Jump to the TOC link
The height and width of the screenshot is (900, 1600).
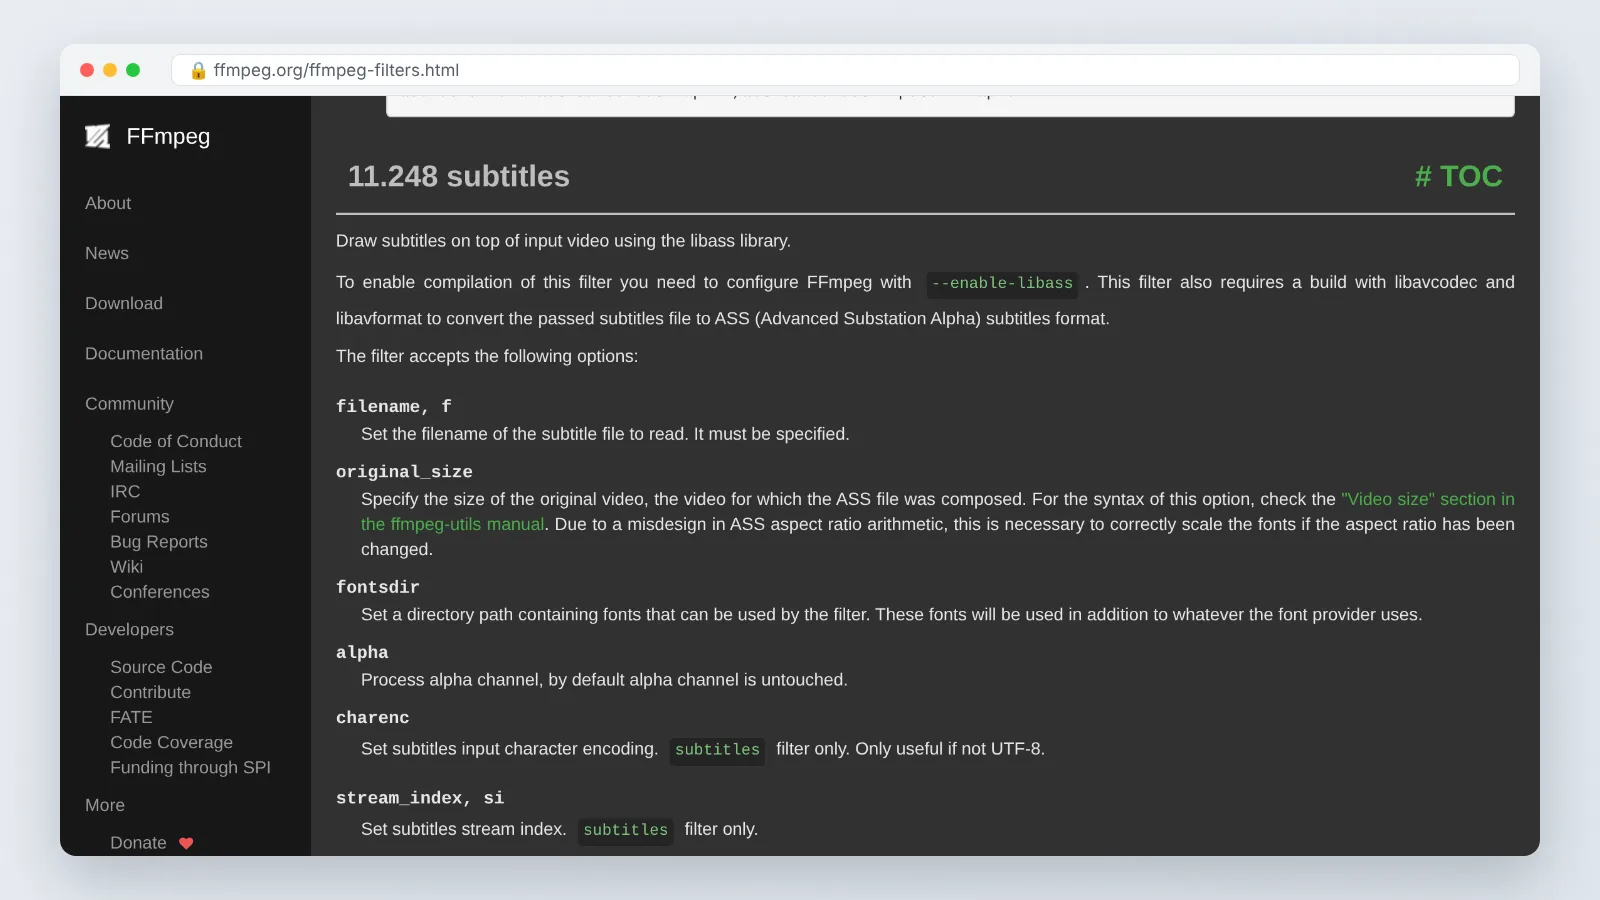pos(1471,176)
